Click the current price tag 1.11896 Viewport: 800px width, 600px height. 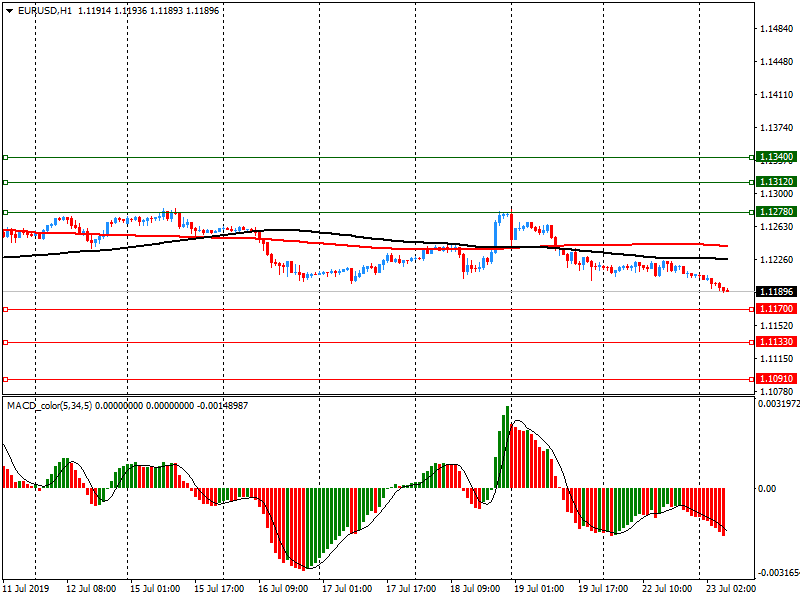tap(777, 291)
